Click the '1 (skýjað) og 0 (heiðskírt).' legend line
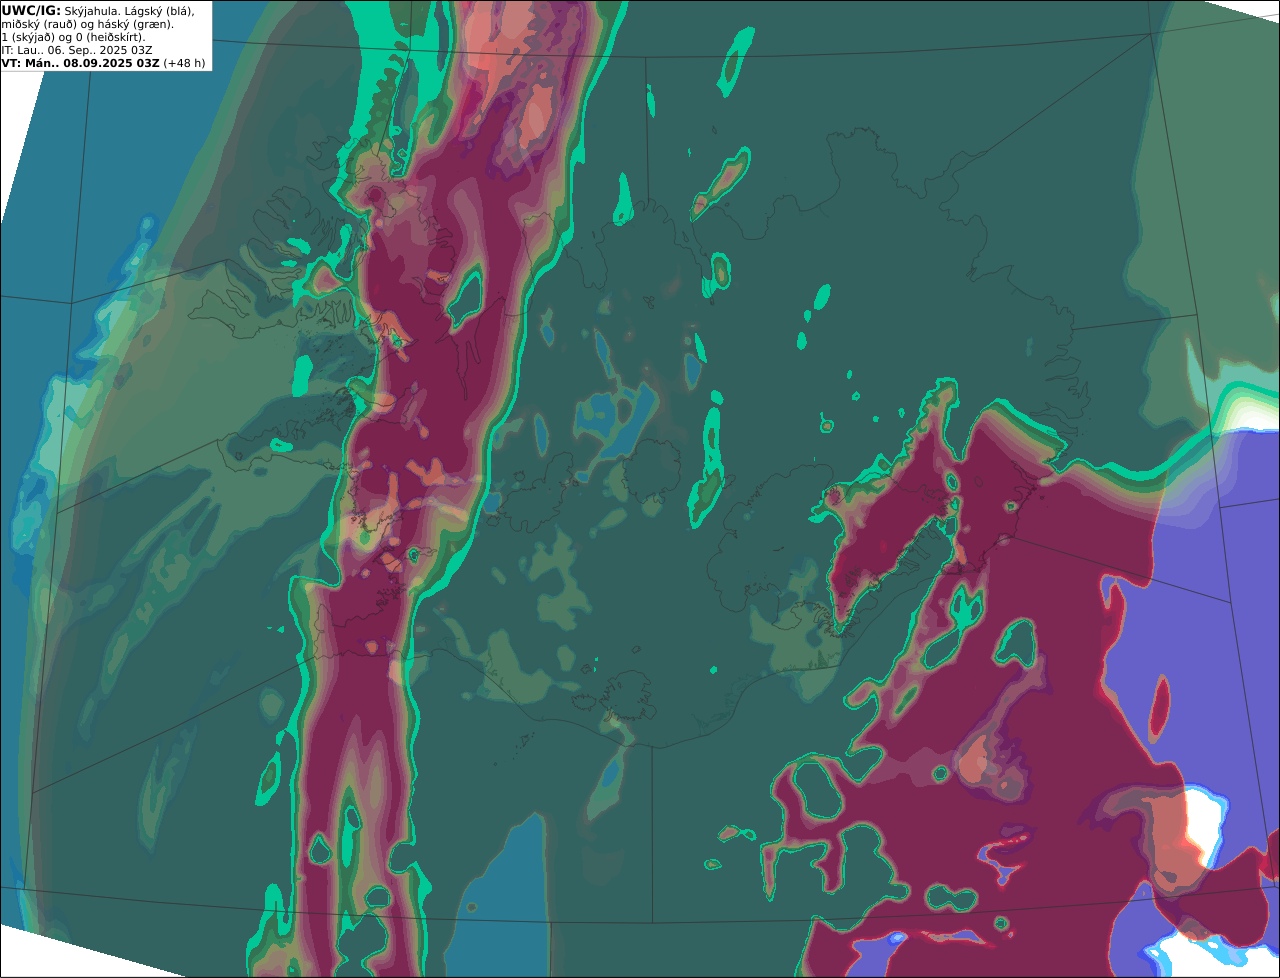The image size is (1280, 978). click(73, 37)
